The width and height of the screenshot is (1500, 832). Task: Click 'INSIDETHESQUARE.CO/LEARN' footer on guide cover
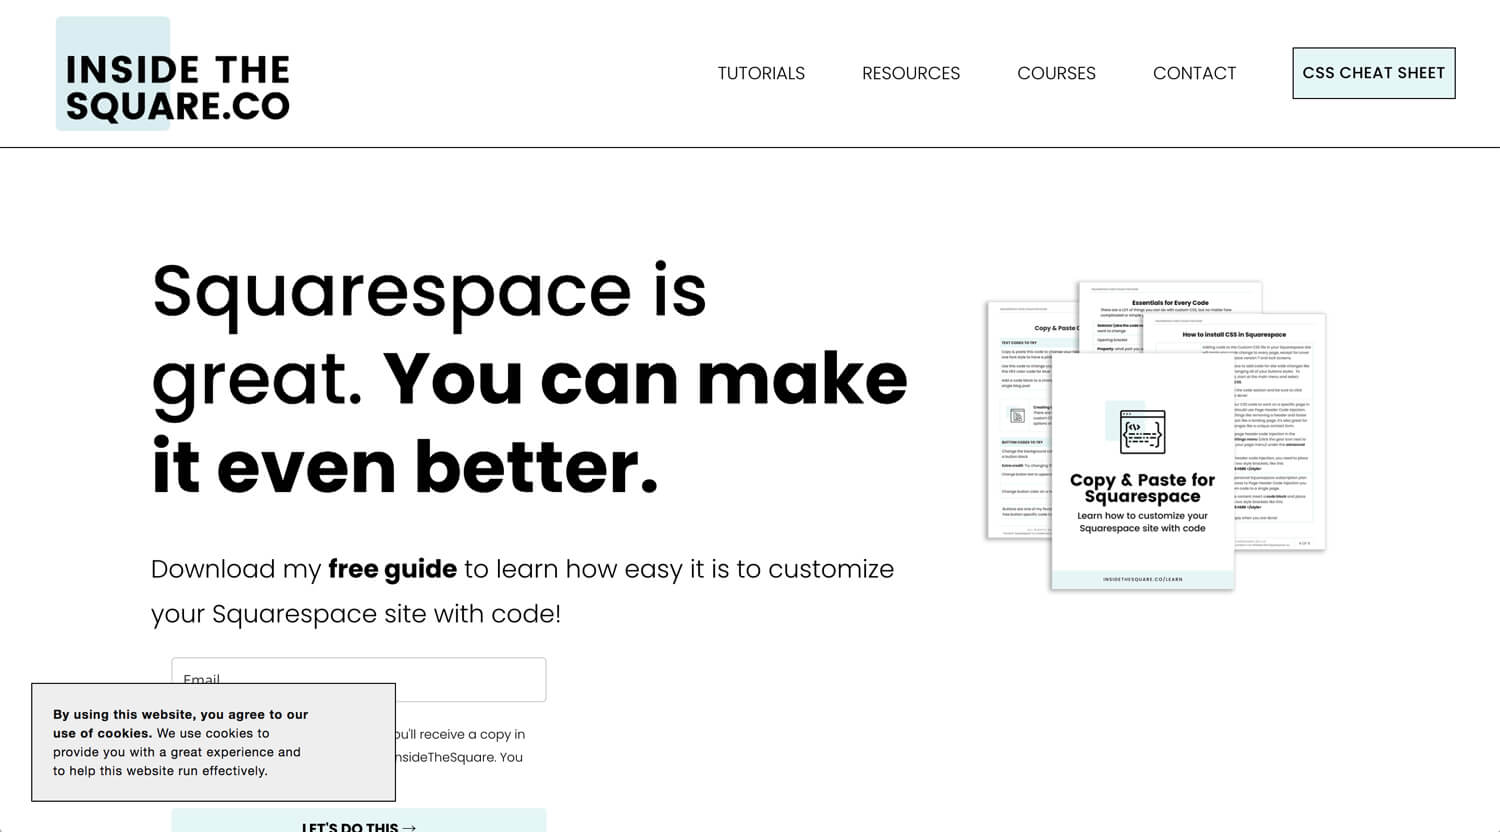pyautogui.click(x=1142, y=579)
